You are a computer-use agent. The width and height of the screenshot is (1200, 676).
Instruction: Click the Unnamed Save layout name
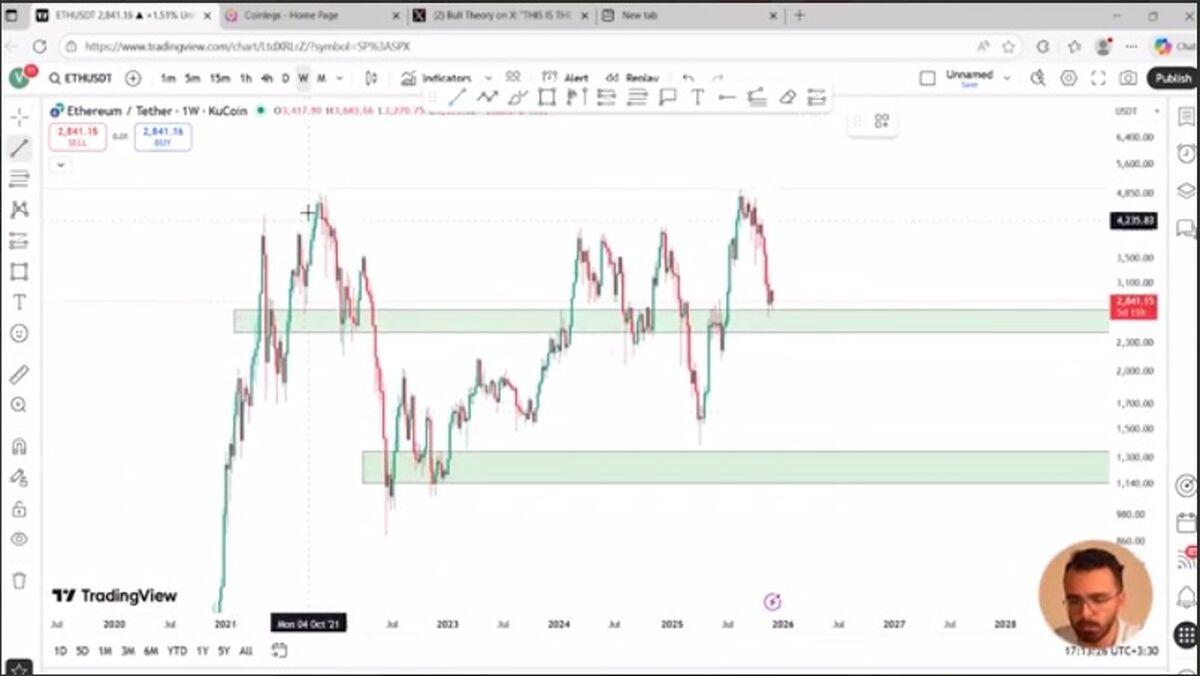(969, 79)
